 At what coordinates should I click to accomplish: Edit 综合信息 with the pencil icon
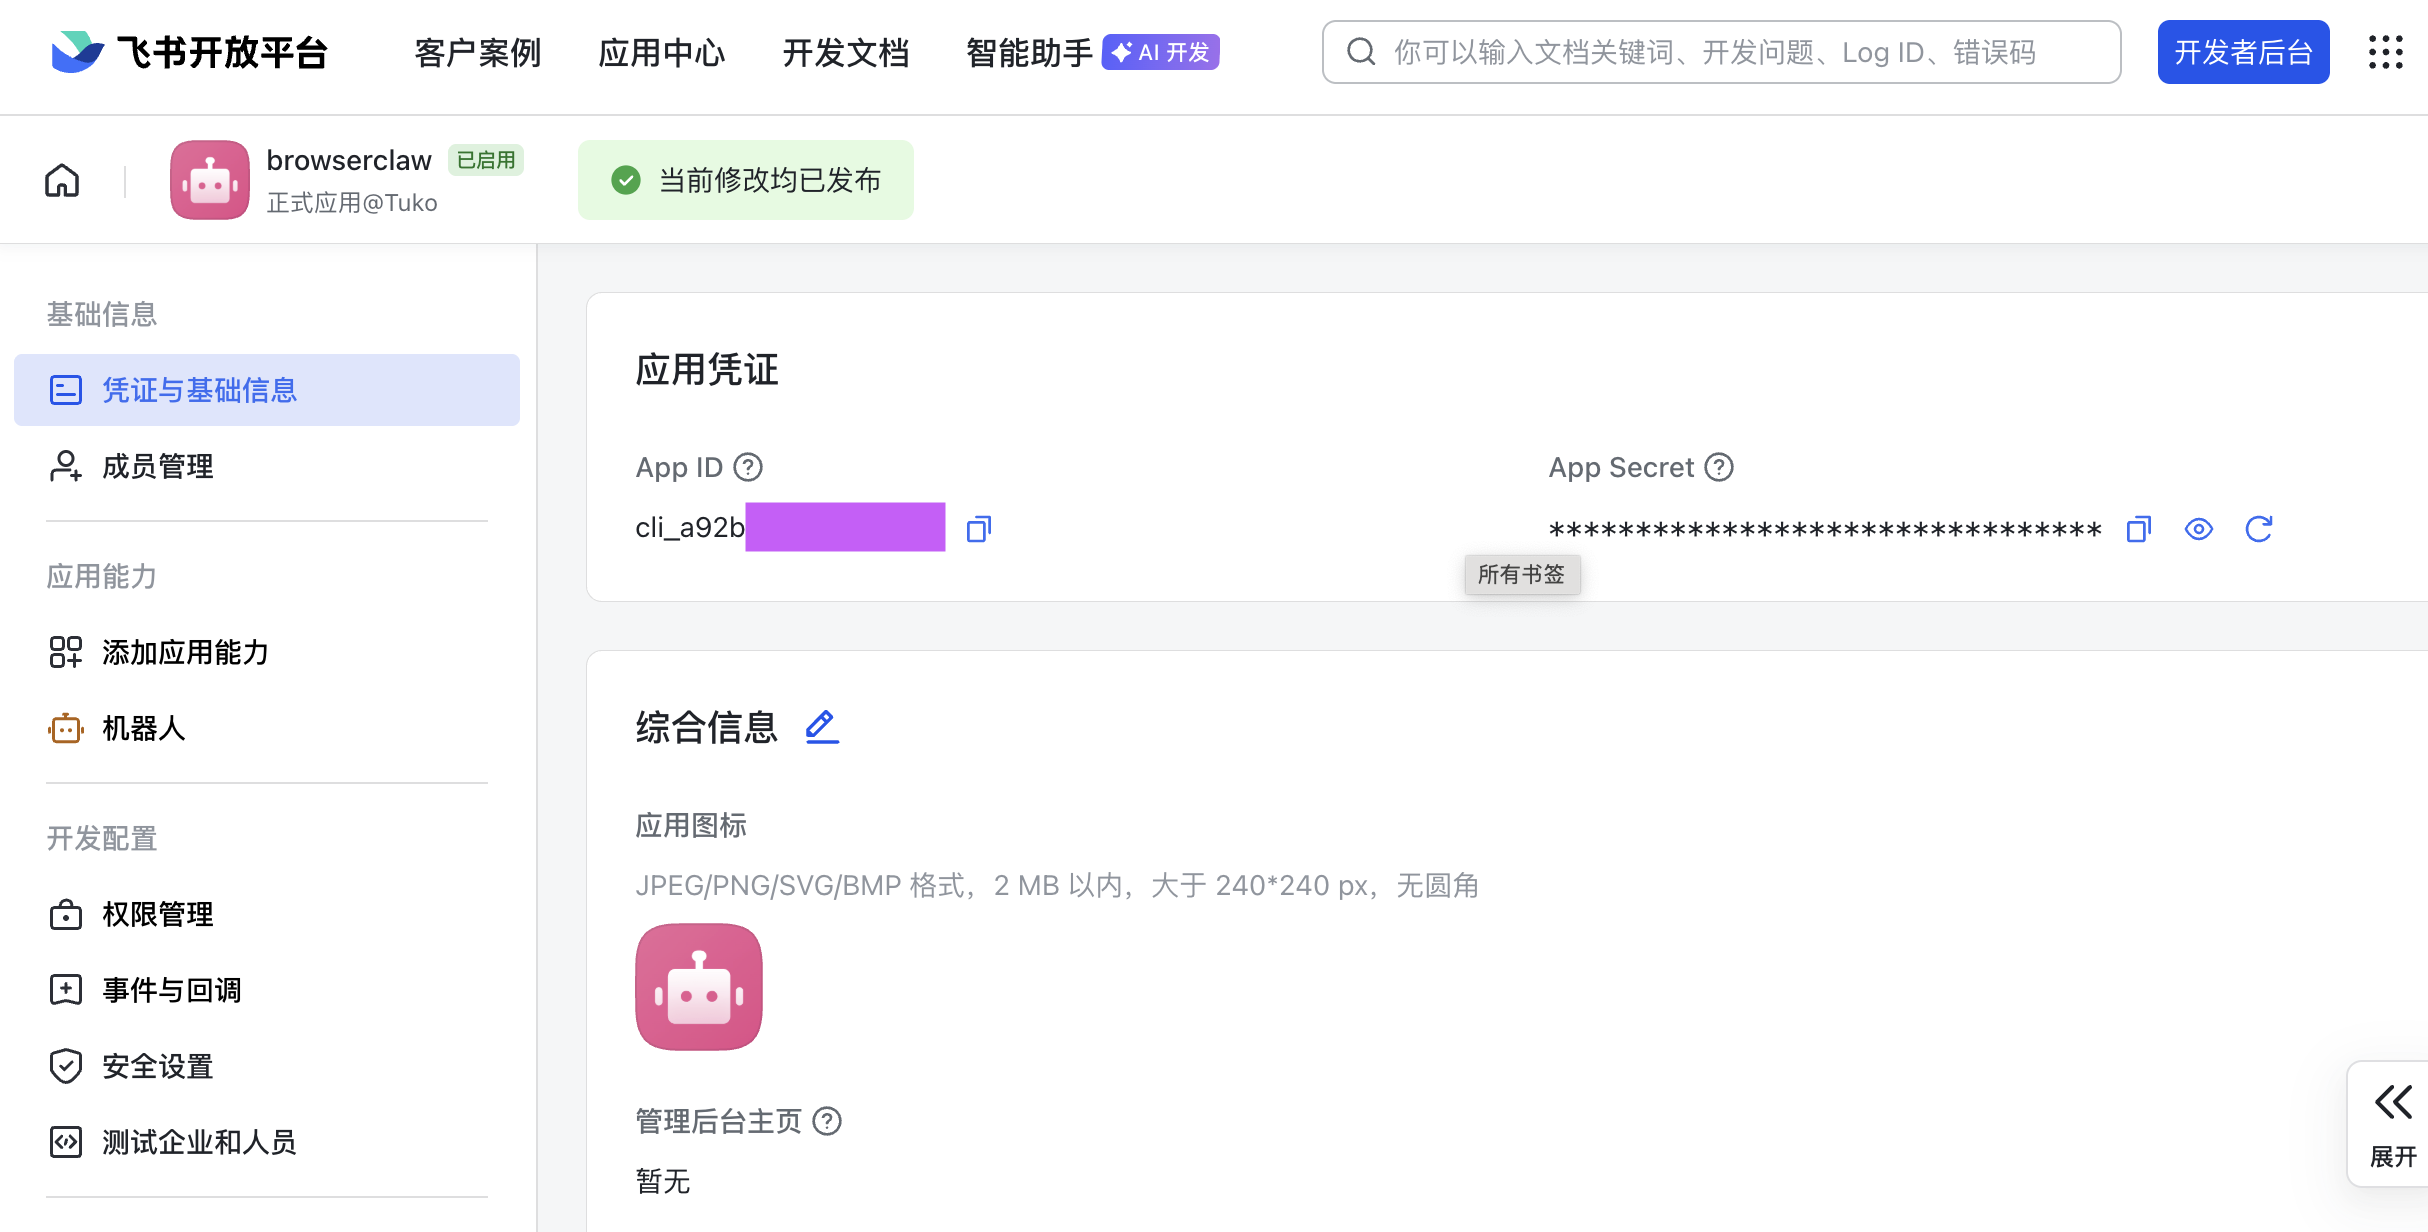tap(822, 727)
